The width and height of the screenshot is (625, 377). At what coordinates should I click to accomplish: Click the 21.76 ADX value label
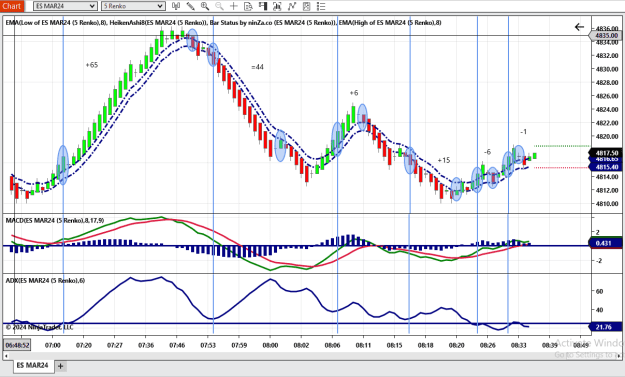[x=605, y=327]
